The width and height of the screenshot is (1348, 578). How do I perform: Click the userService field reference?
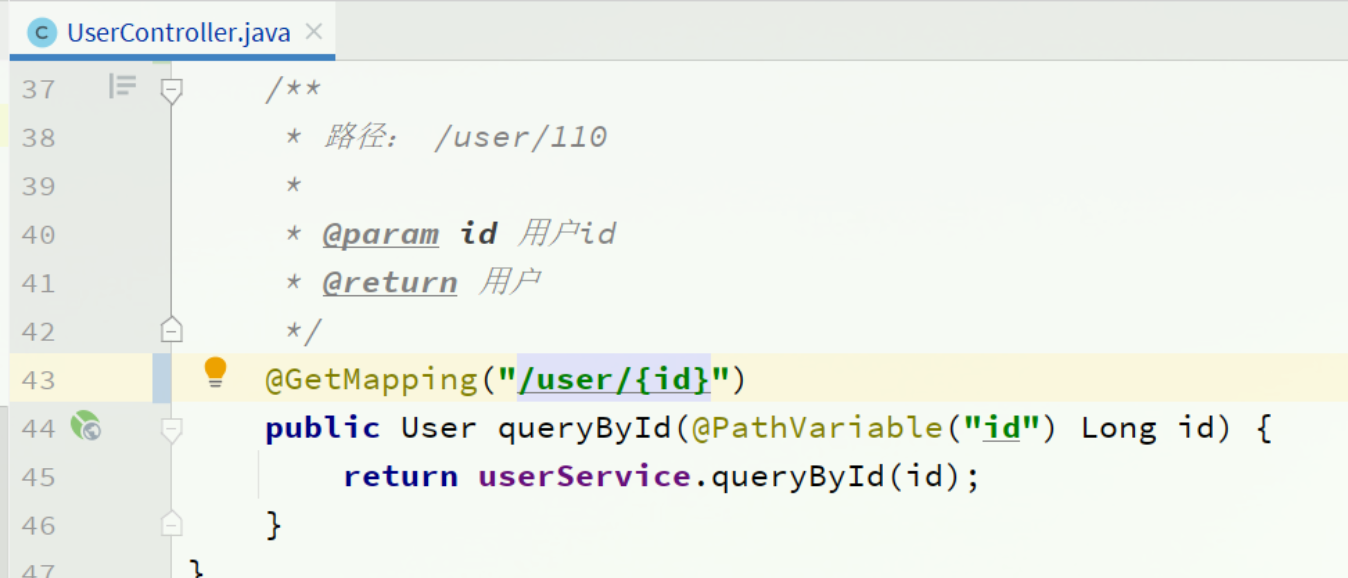click(584, 477)
